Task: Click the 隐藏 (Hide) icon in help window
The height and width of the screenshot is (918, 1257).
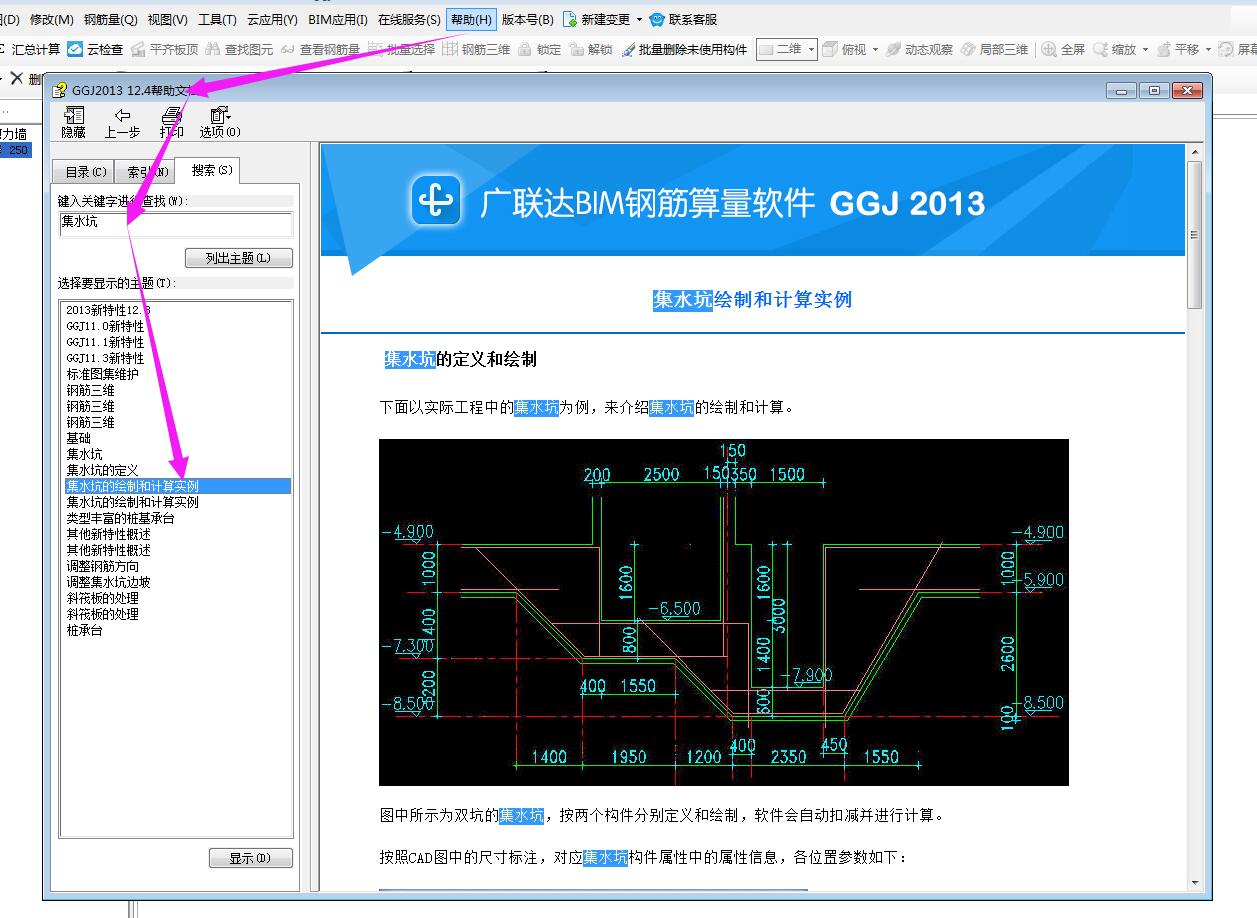Action: pos(73,115)
